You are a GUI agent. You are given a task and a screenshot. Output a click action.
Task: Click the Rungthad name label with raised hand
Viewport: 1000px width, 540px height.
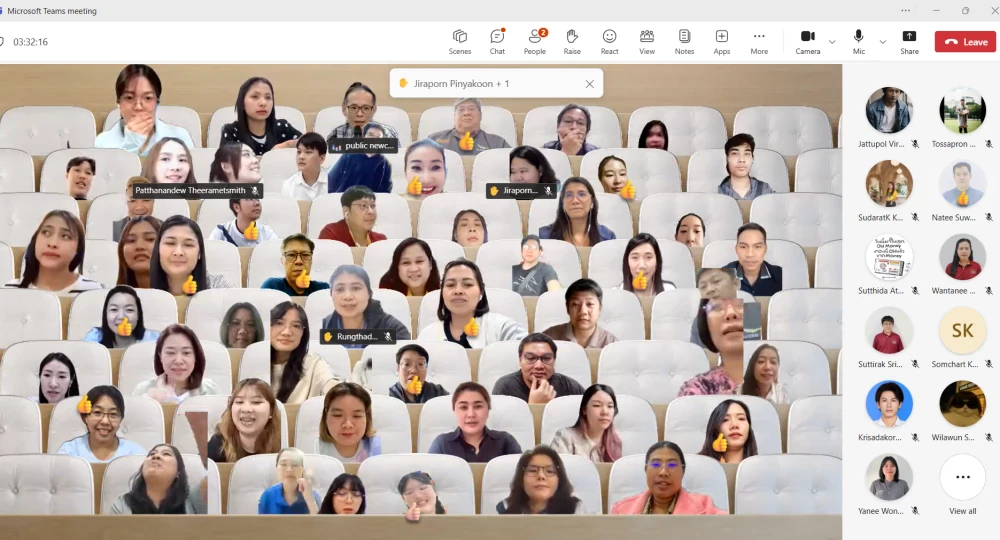pos(357,336)
